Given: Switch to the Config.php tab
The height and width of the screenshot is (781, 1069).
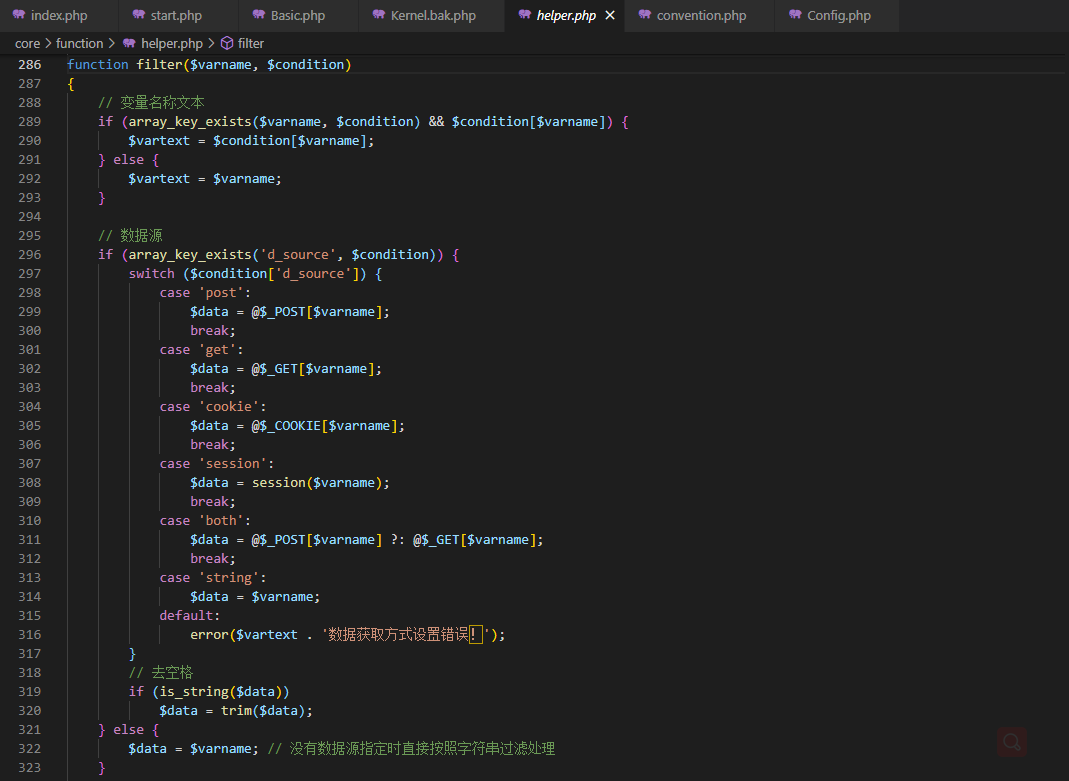Looking at the screenshot, I should point(837,16).
